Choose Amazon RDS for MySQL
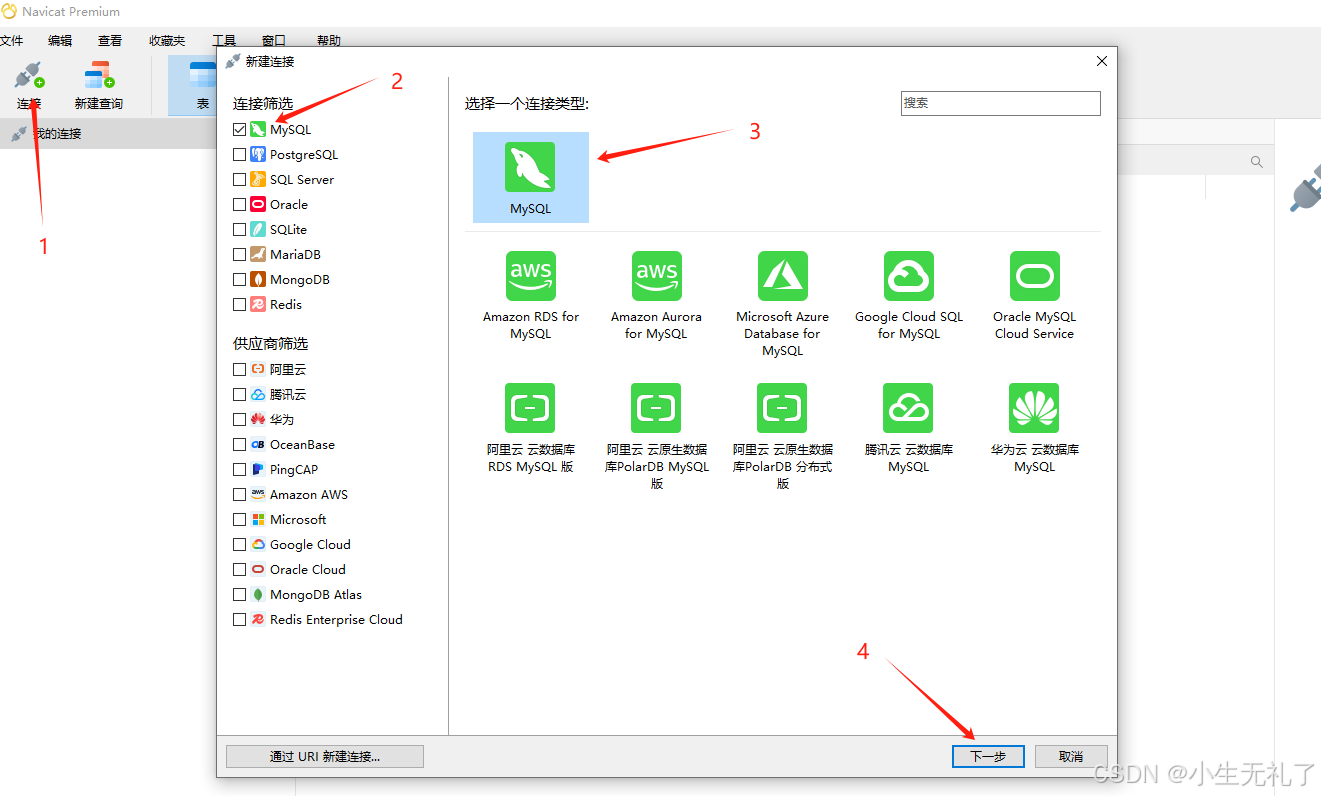The height and width of the screenshot is (796, 1321). [x=530, y=296]
